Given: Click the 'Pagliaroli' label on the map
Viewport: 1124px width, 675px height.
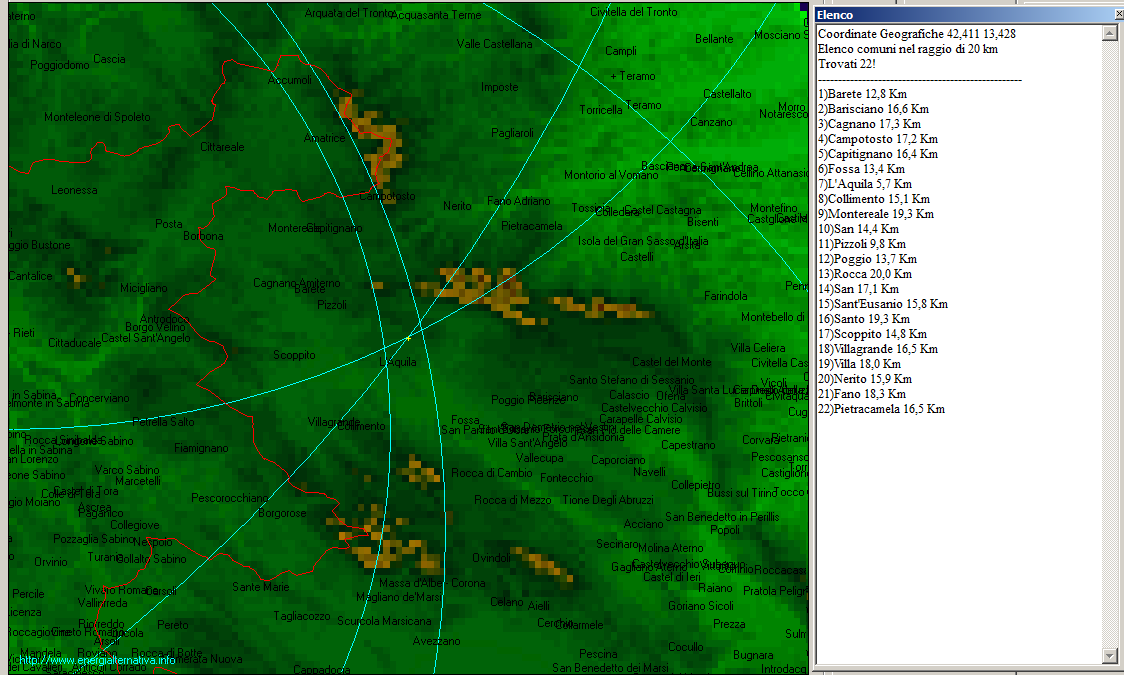Looking at the screenshot, I should tap(513, 133).
